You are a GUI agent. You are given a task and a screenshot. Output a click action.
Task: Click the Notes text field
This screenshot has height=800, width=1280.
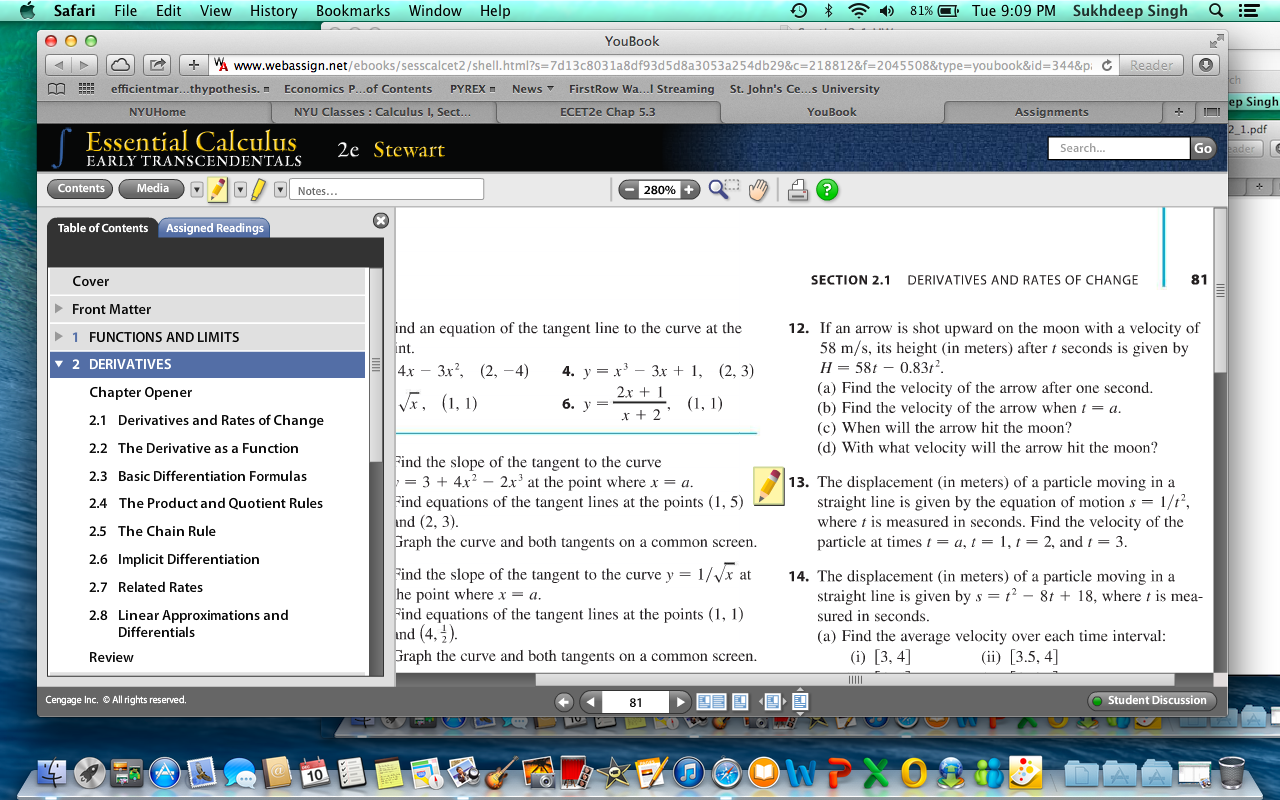[x=387, y=189]
